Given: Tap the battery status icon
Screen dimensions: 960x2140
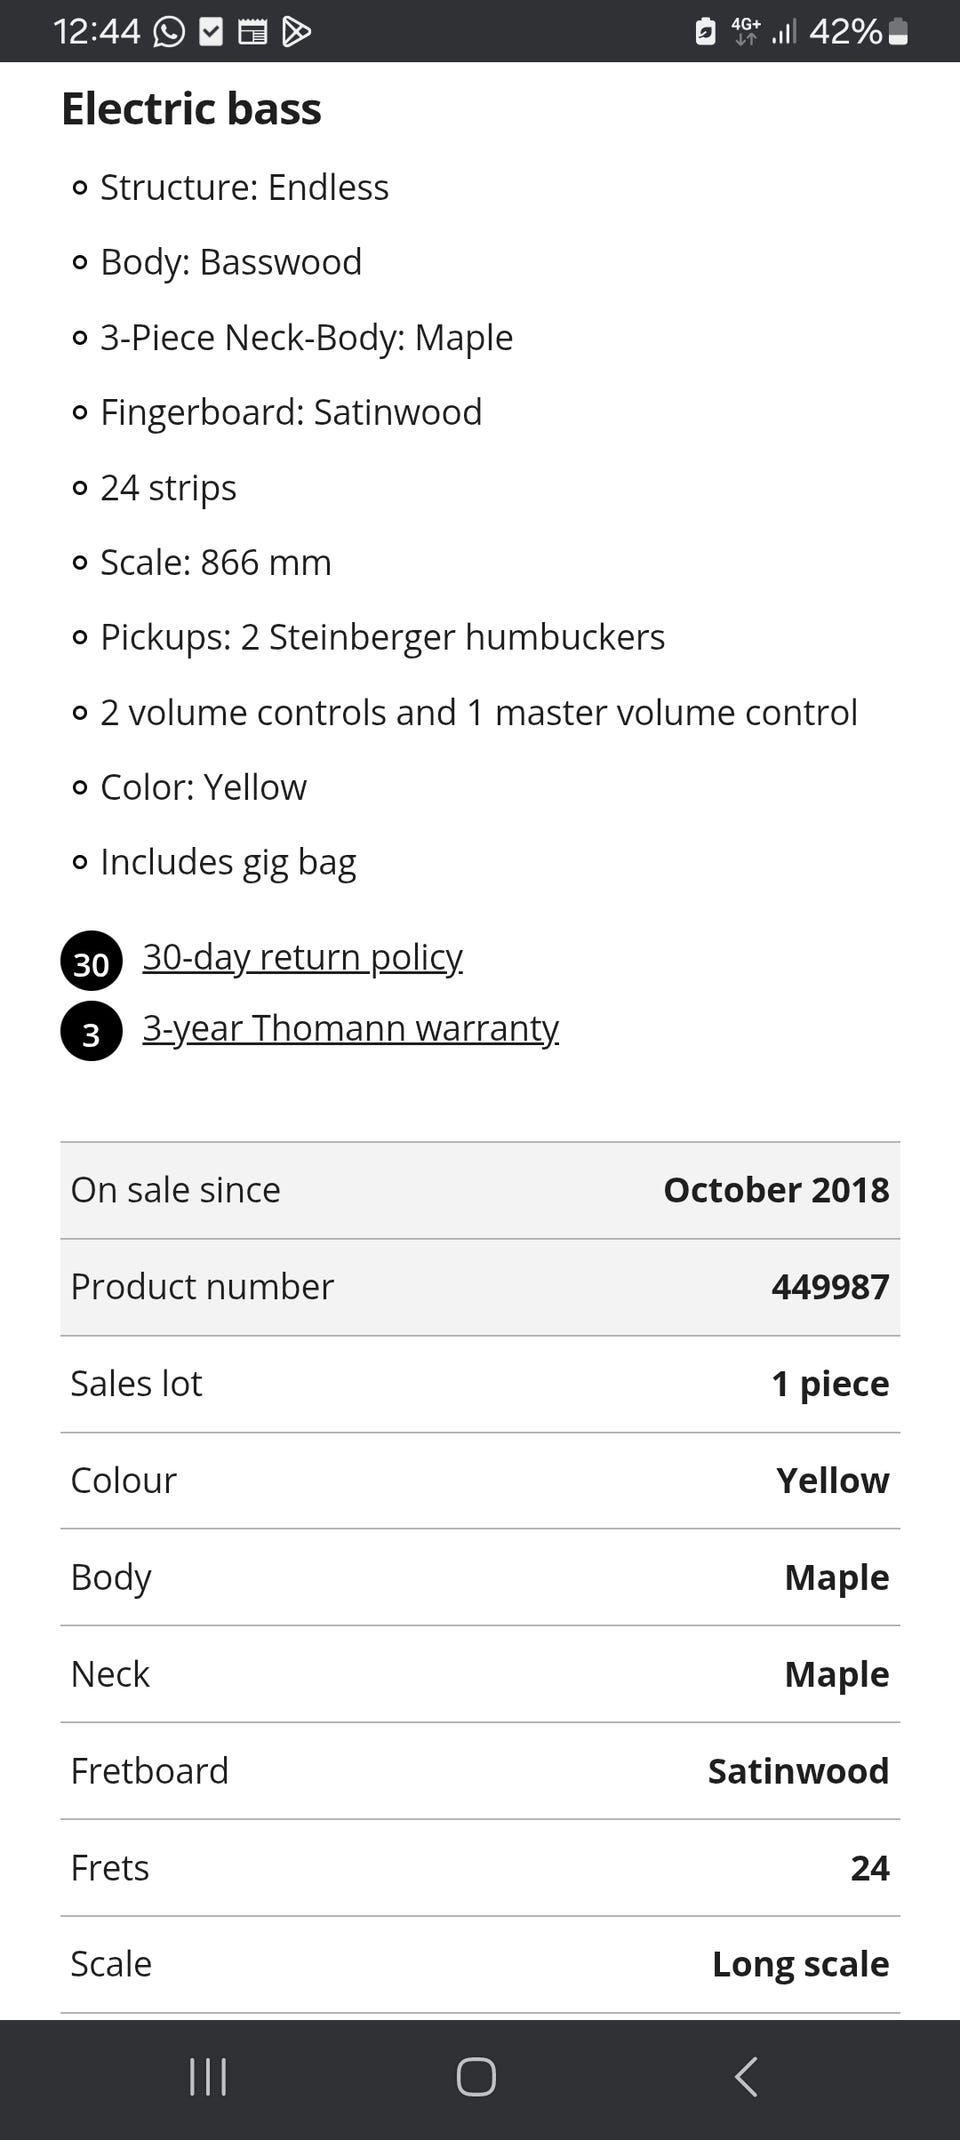Looking at the screenshot, I should tap(898, 32).
